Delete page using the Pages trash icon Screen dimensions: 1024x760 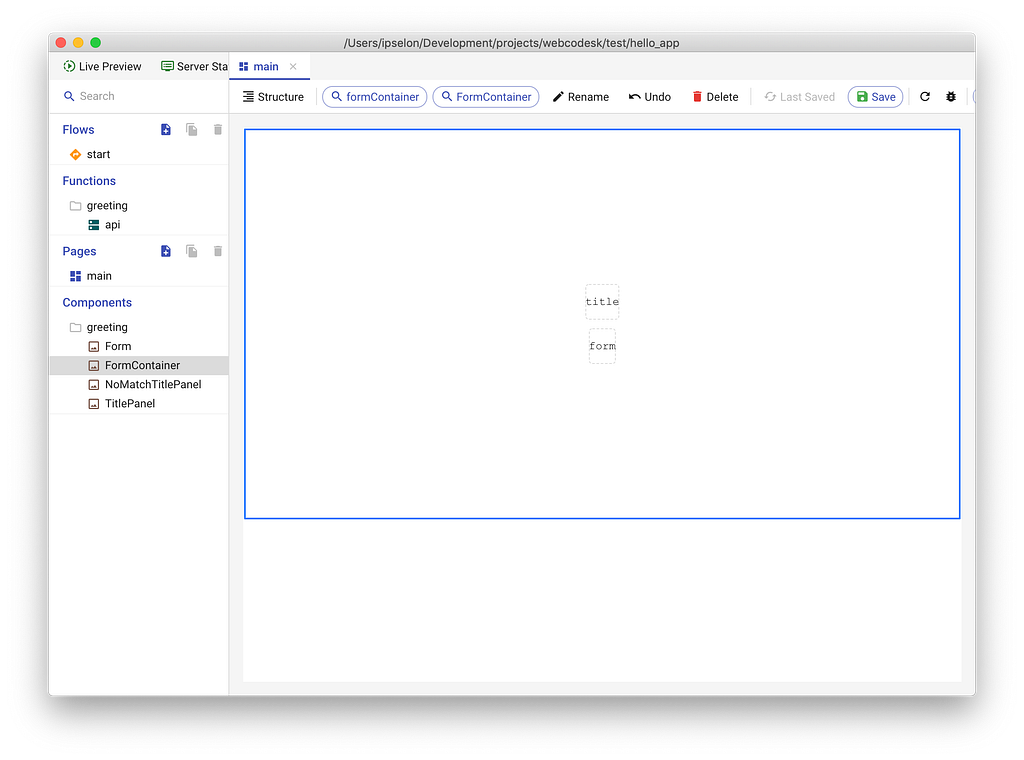coord(217,251)
